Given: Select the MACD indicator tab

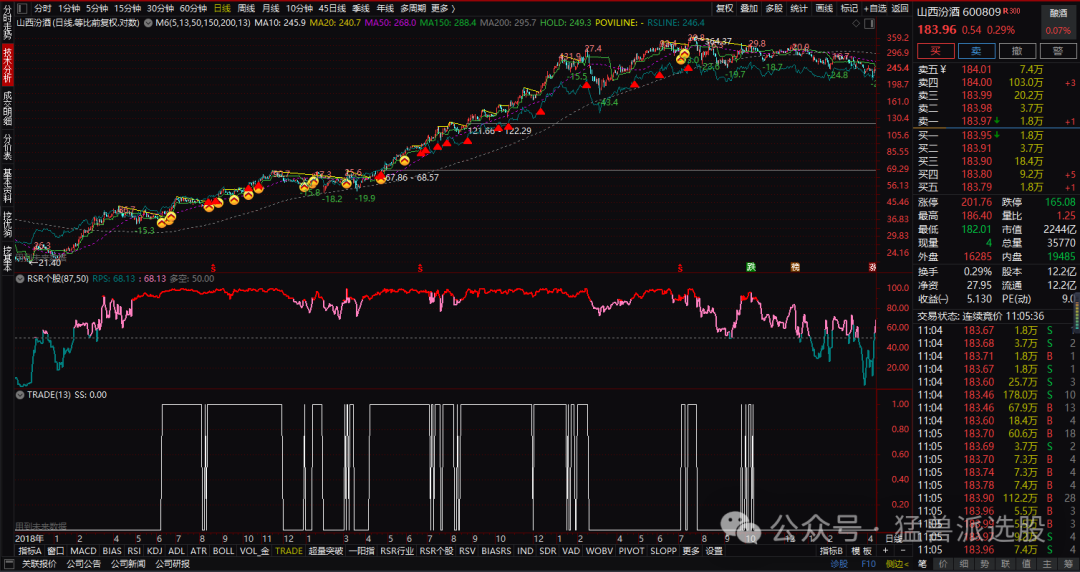Looking at the screenshot, I should (83, 551).
